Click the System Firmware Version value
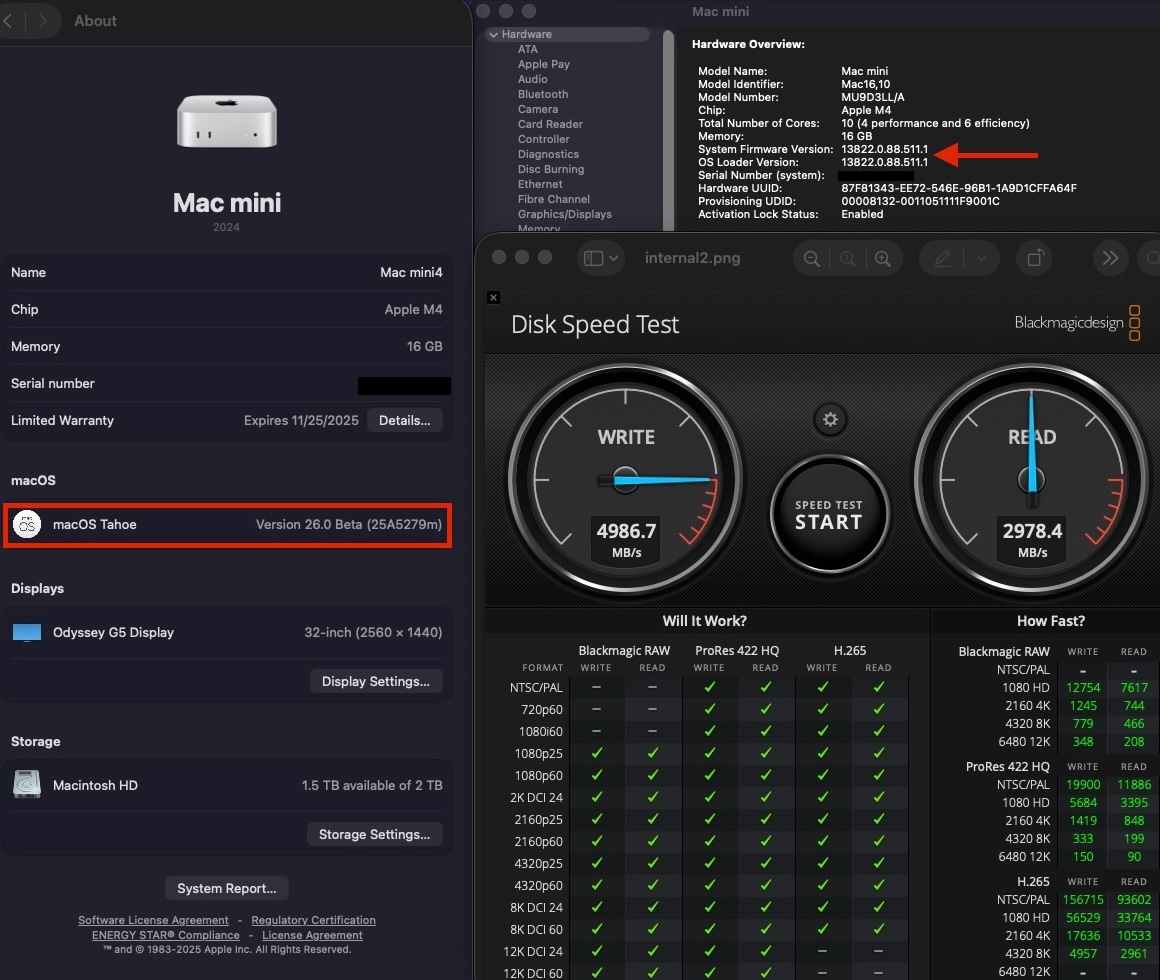This screenshot has width=1160, height=980. pos(884,149)
